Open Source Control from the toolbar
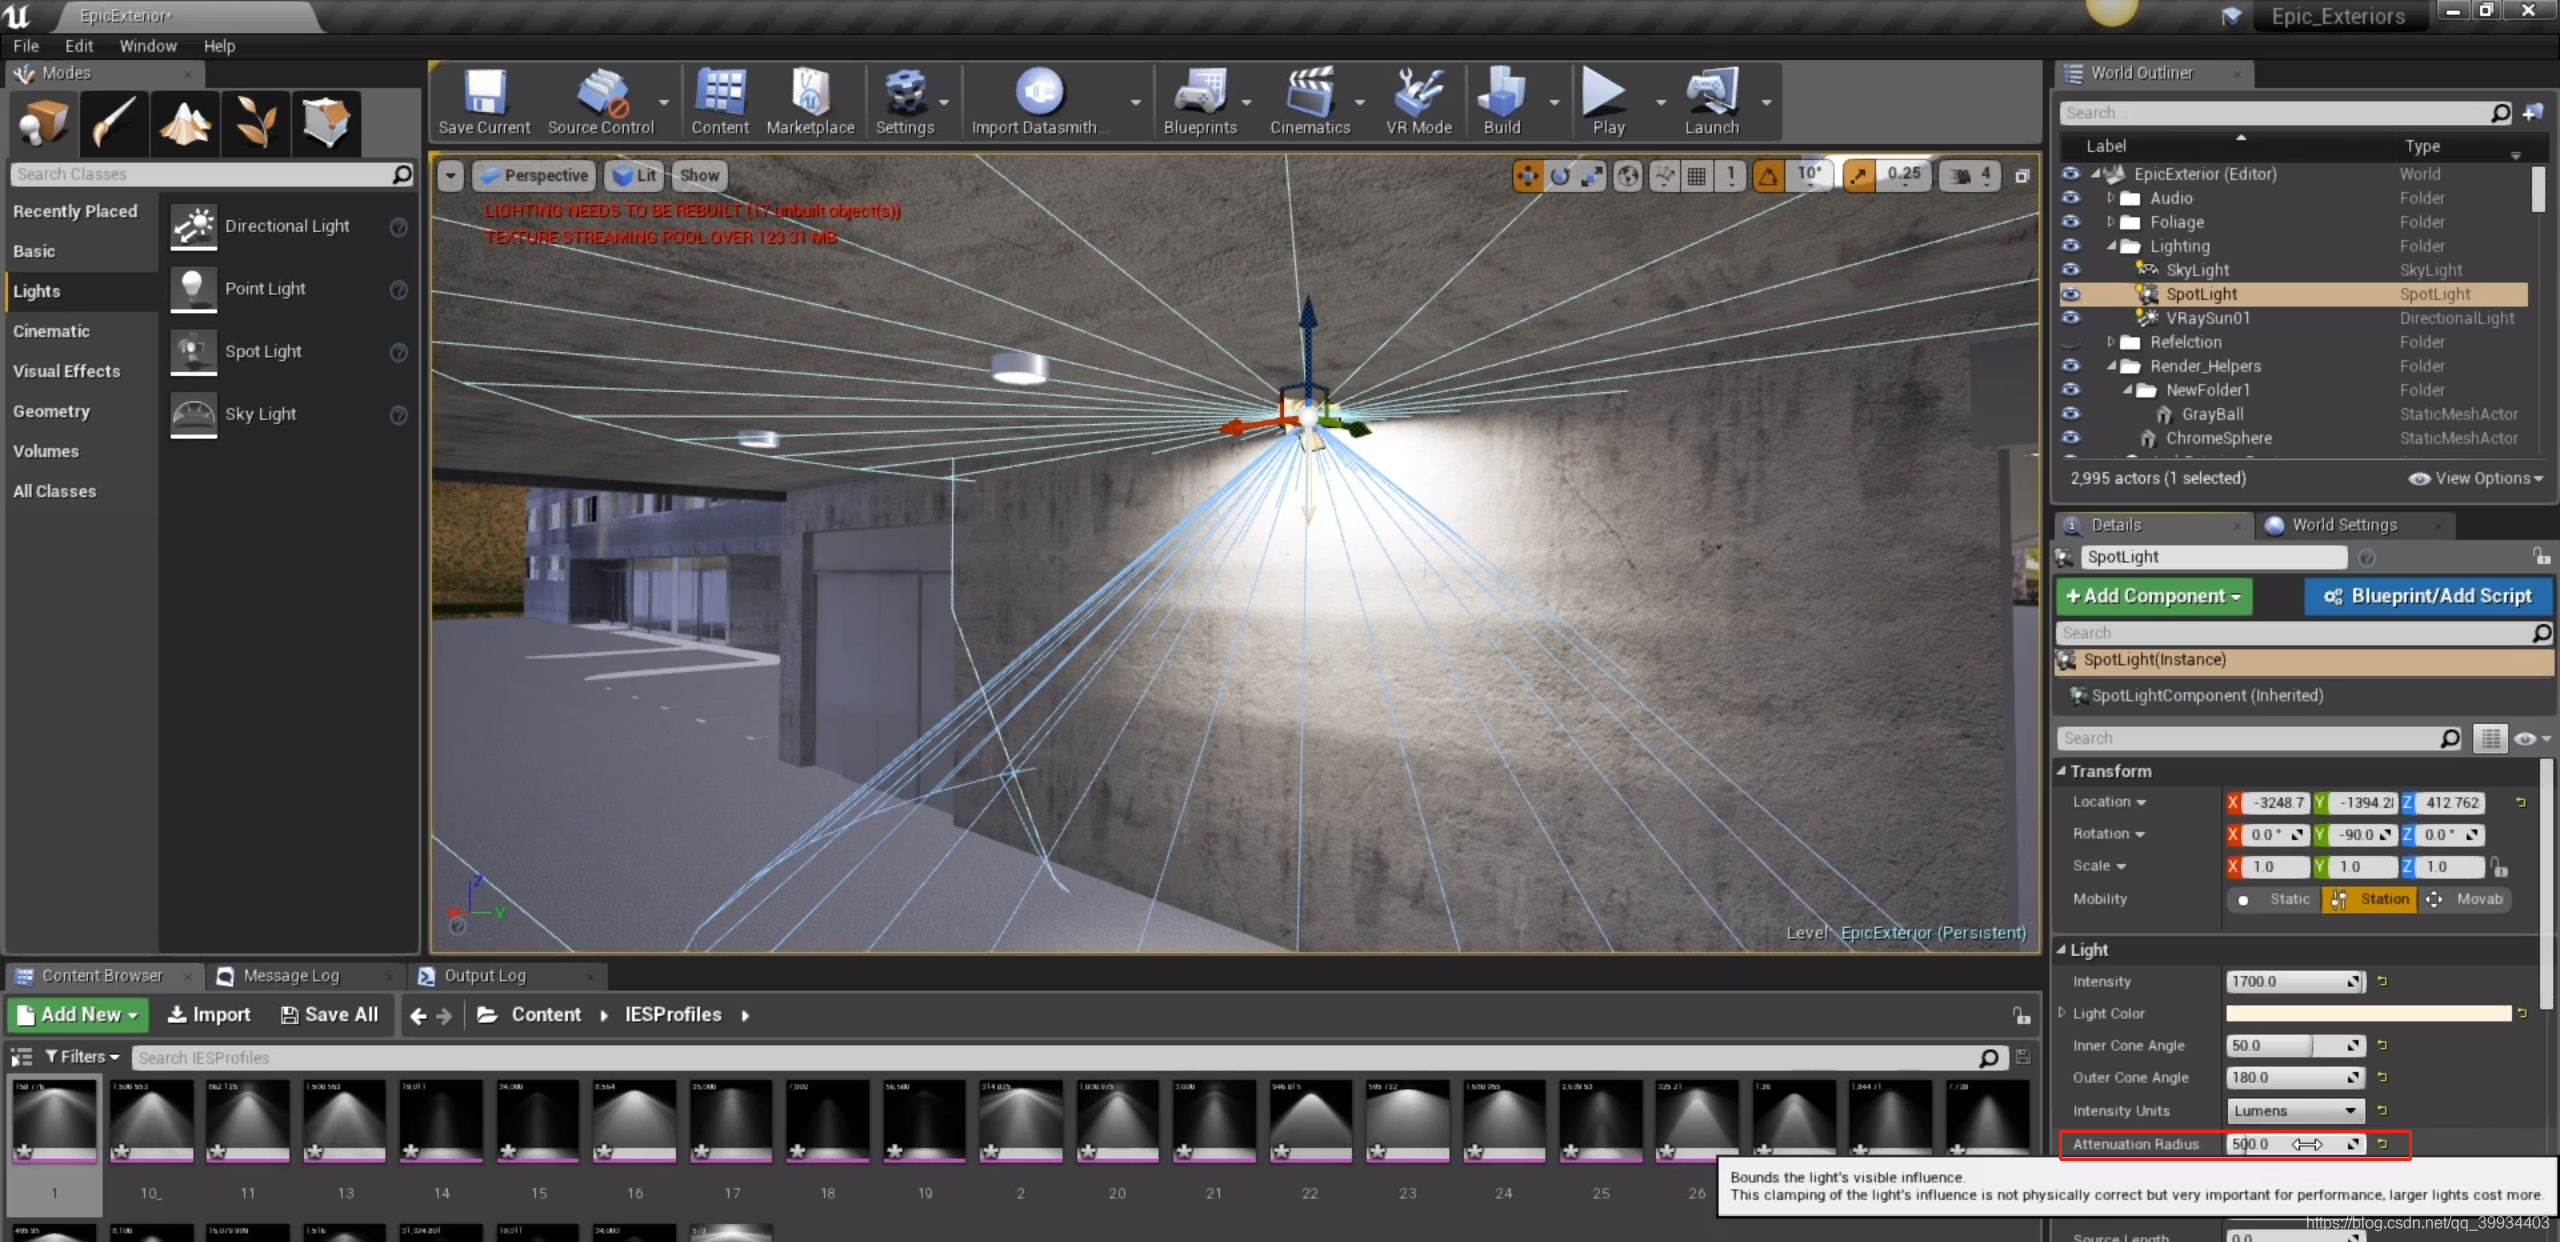Image resolution: width=2560 pixels, height=1242 pixels. pos(601,101)
